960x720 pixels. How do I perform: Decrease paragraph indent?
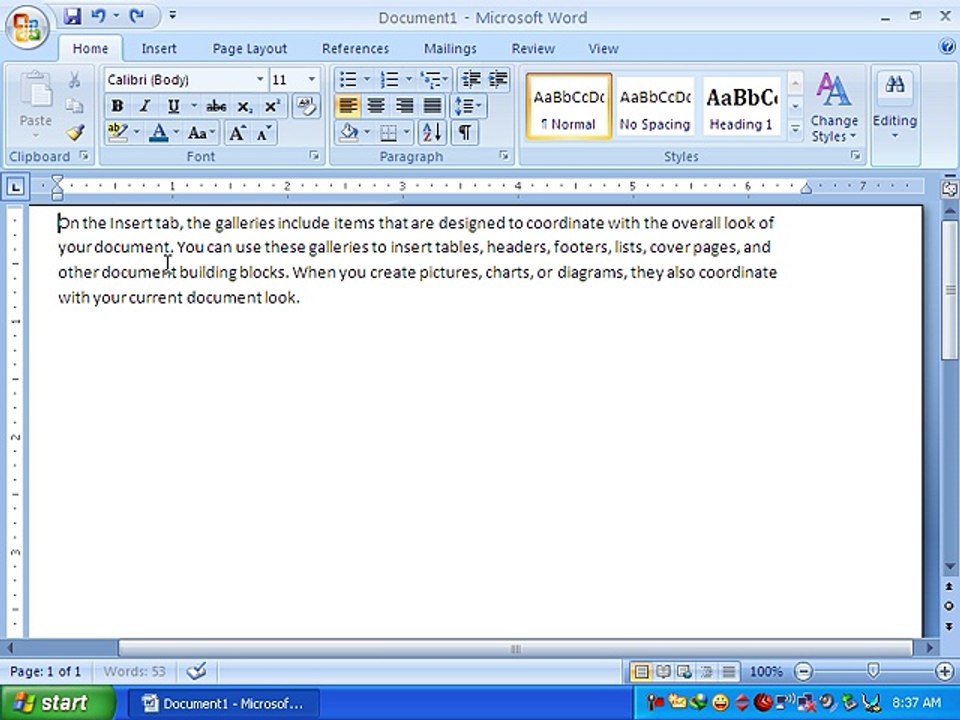tap(471, 80)
